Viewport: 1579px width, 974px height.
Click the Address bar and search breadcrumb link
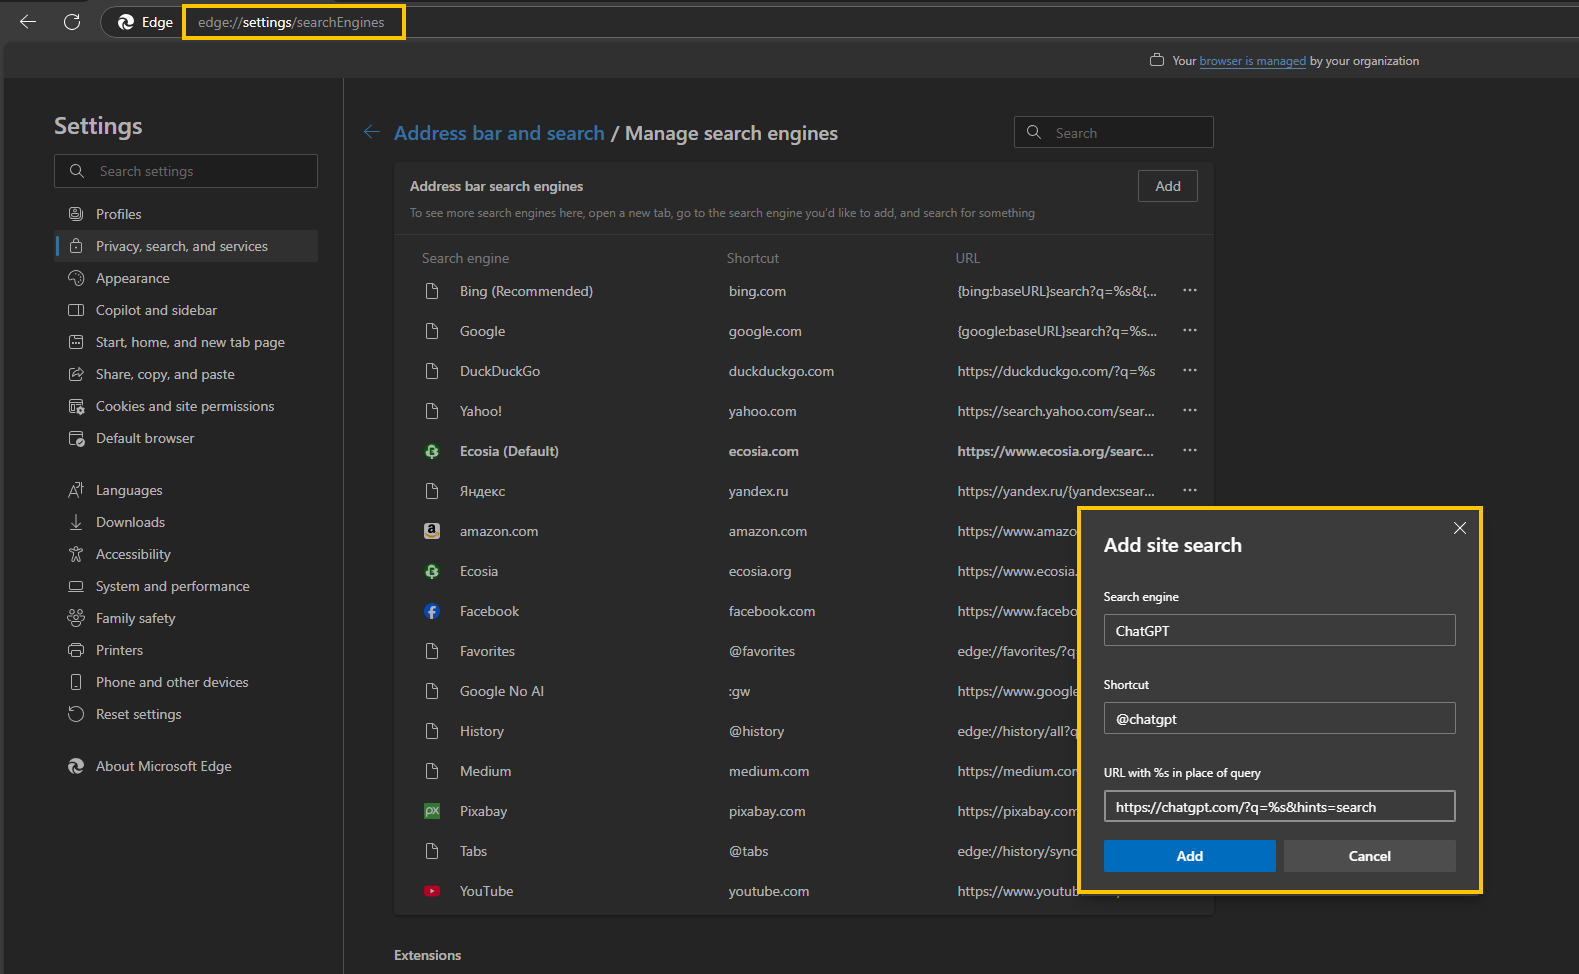499,133
